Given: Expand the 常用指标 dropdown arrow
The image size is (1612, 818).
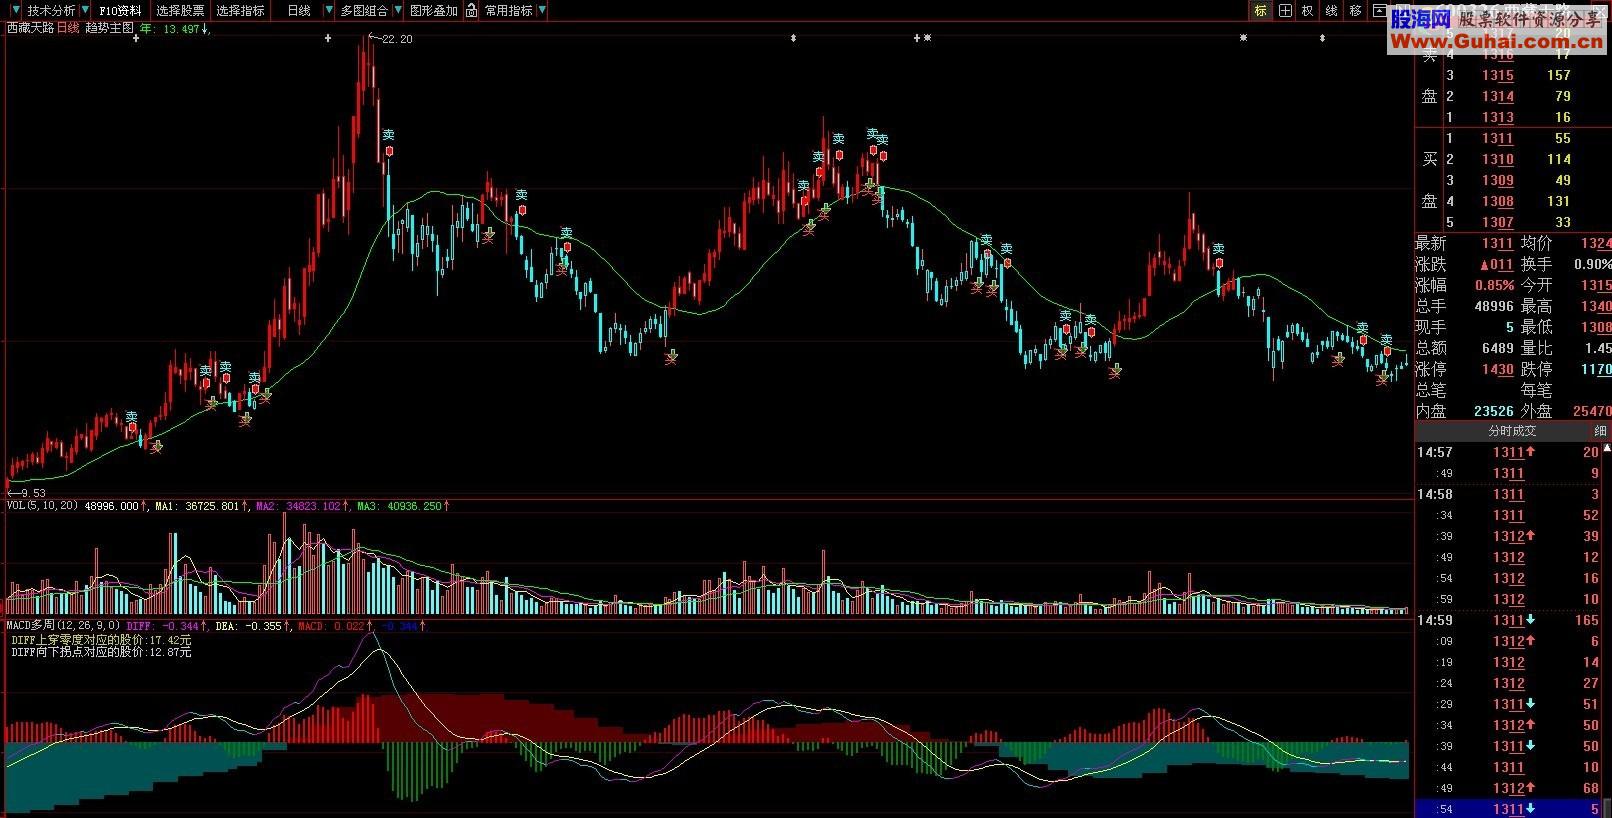Looking at the screenshot, I should tap(542, 10).
